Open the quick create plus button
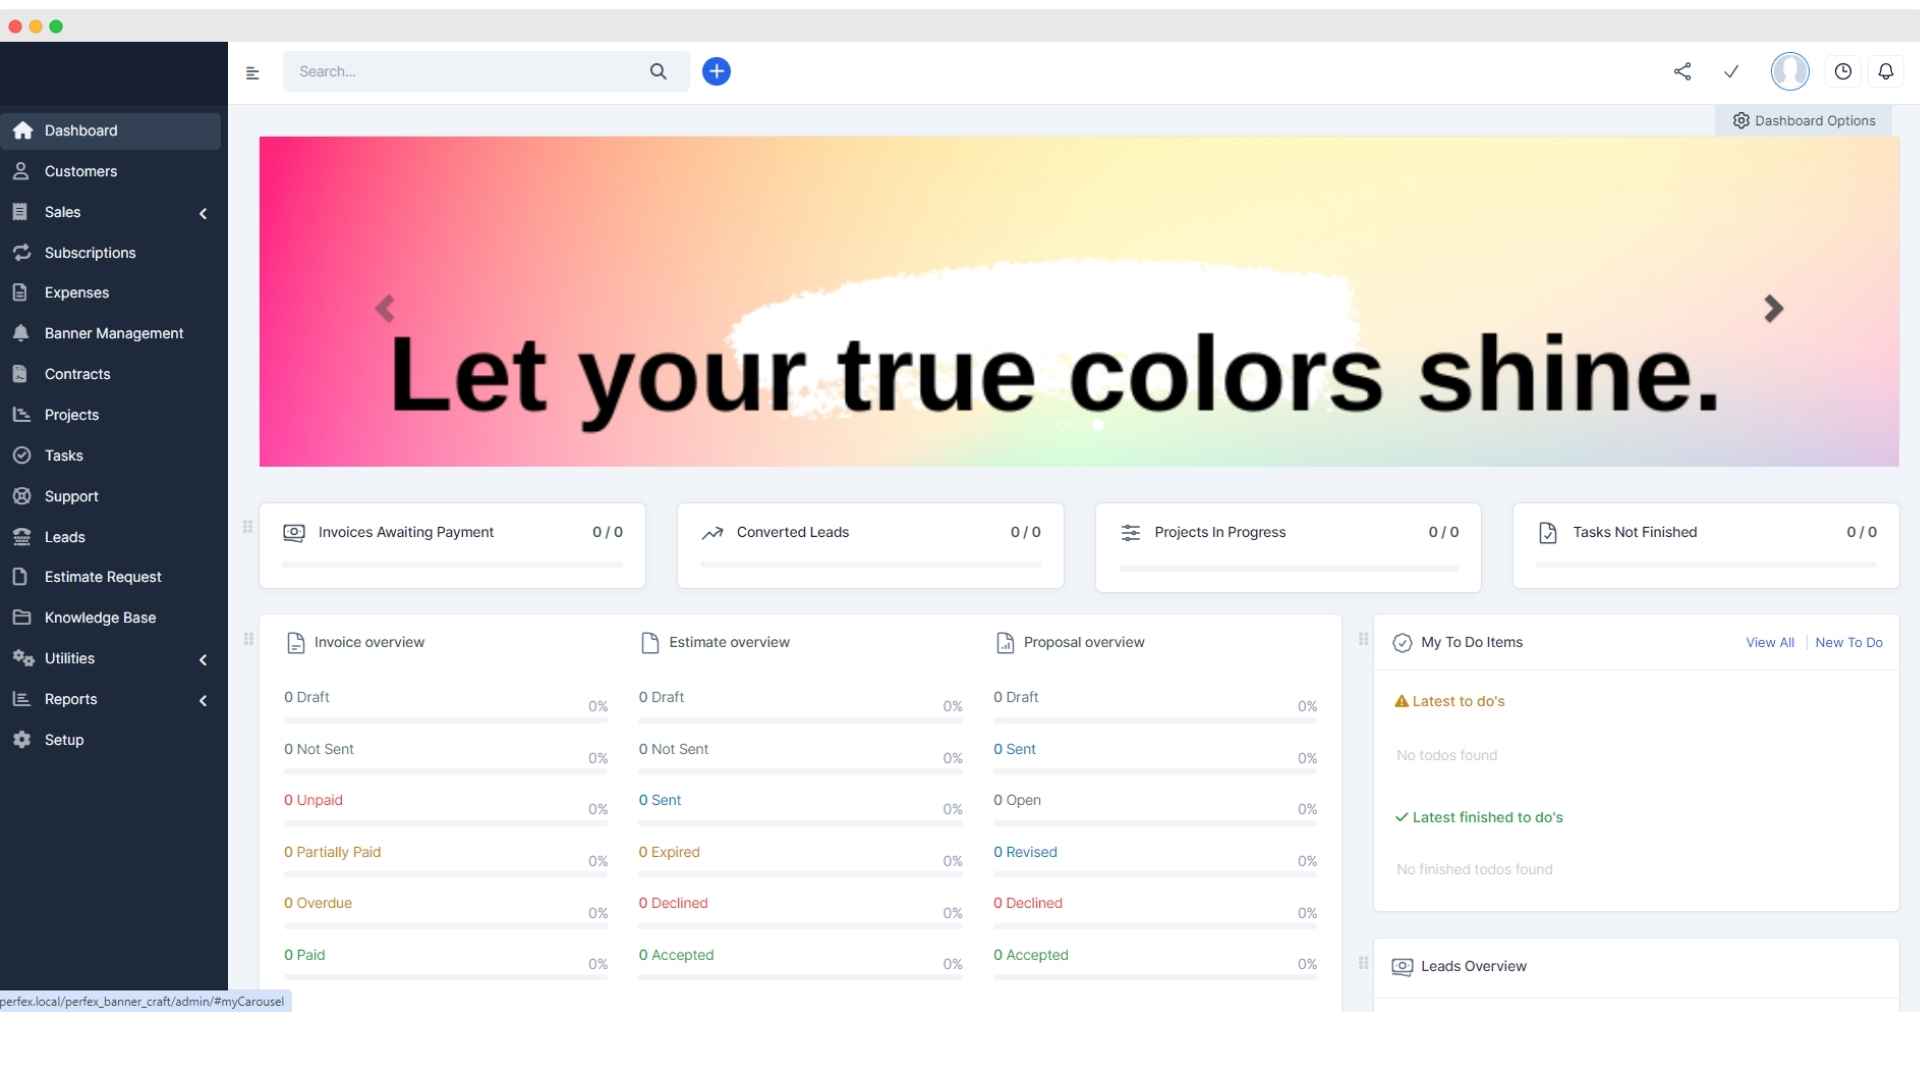The image size is (1920, 1080). pos(716,71)
